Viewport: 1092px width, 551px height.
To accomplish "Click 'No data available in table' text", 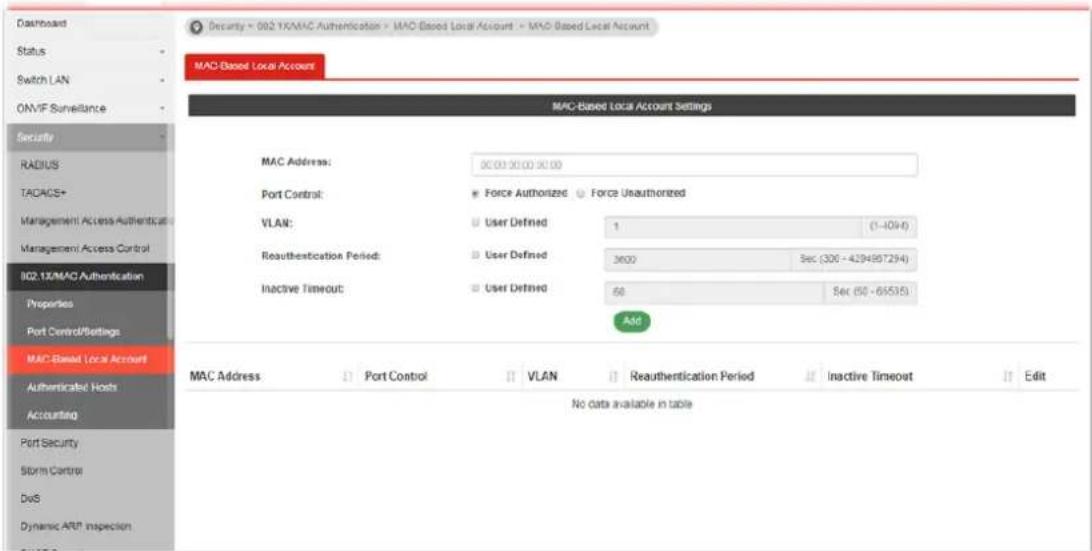I will tap(632, 404).
